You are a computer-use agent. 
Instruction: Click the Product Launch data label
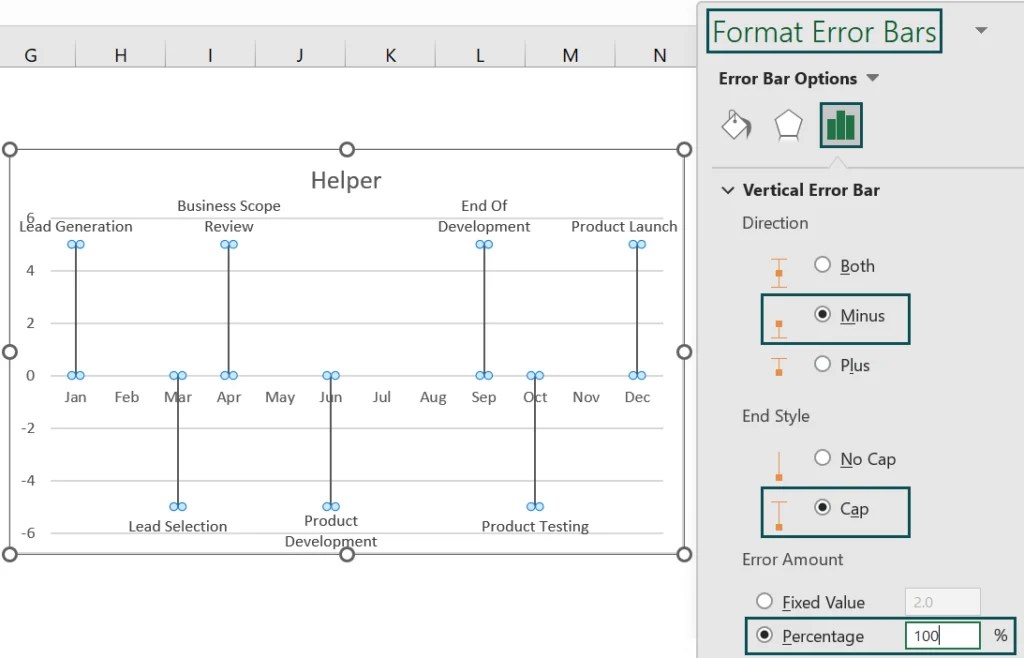624,227
